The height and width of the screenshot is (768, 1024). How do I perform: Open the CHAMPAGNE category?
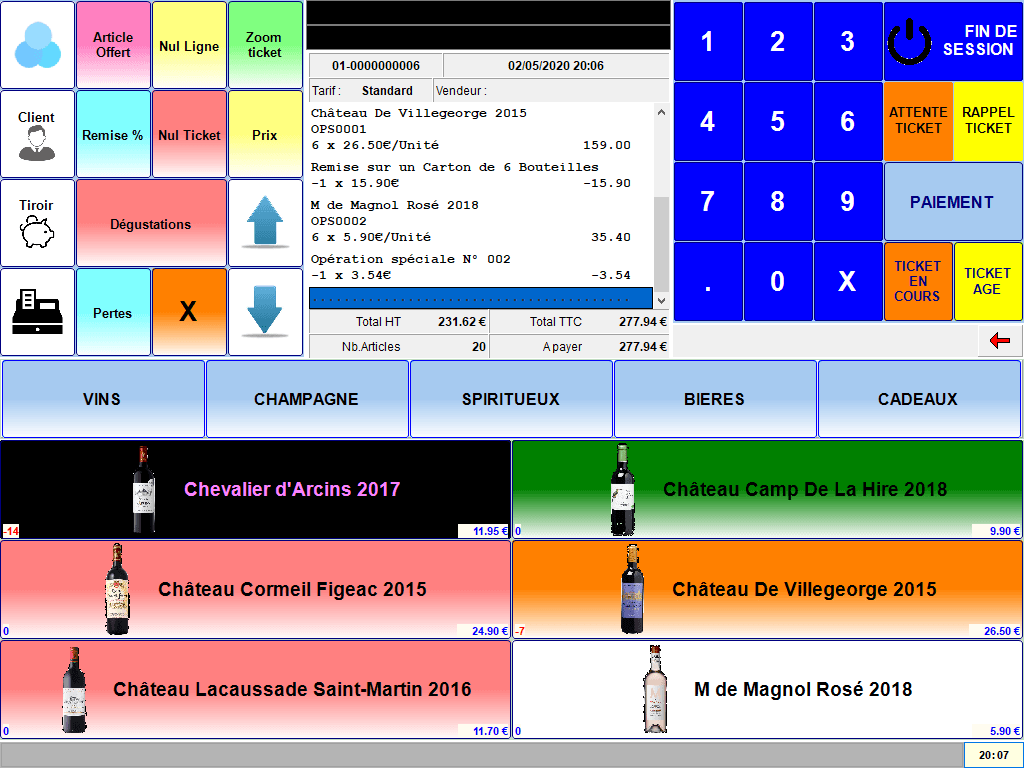[307, 399]
